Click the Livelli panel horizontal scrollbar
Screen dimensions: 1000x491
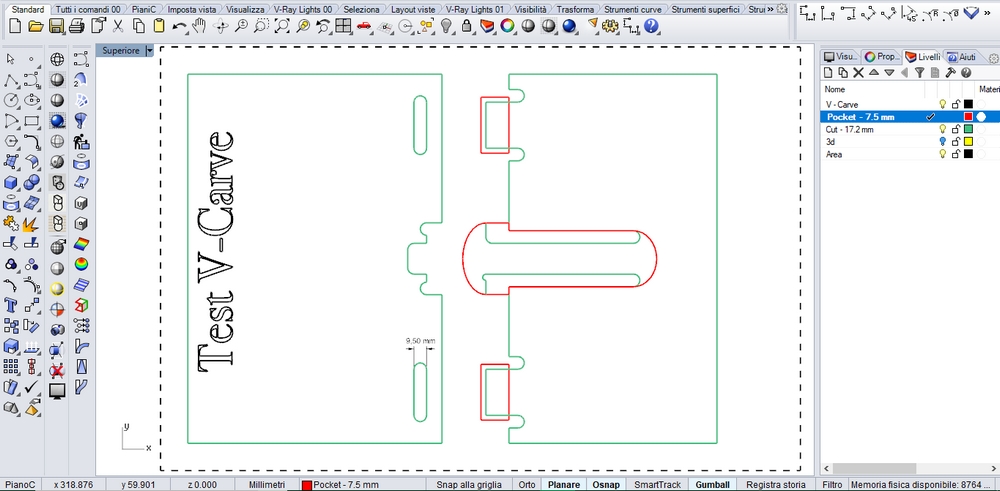pos(874,469)
